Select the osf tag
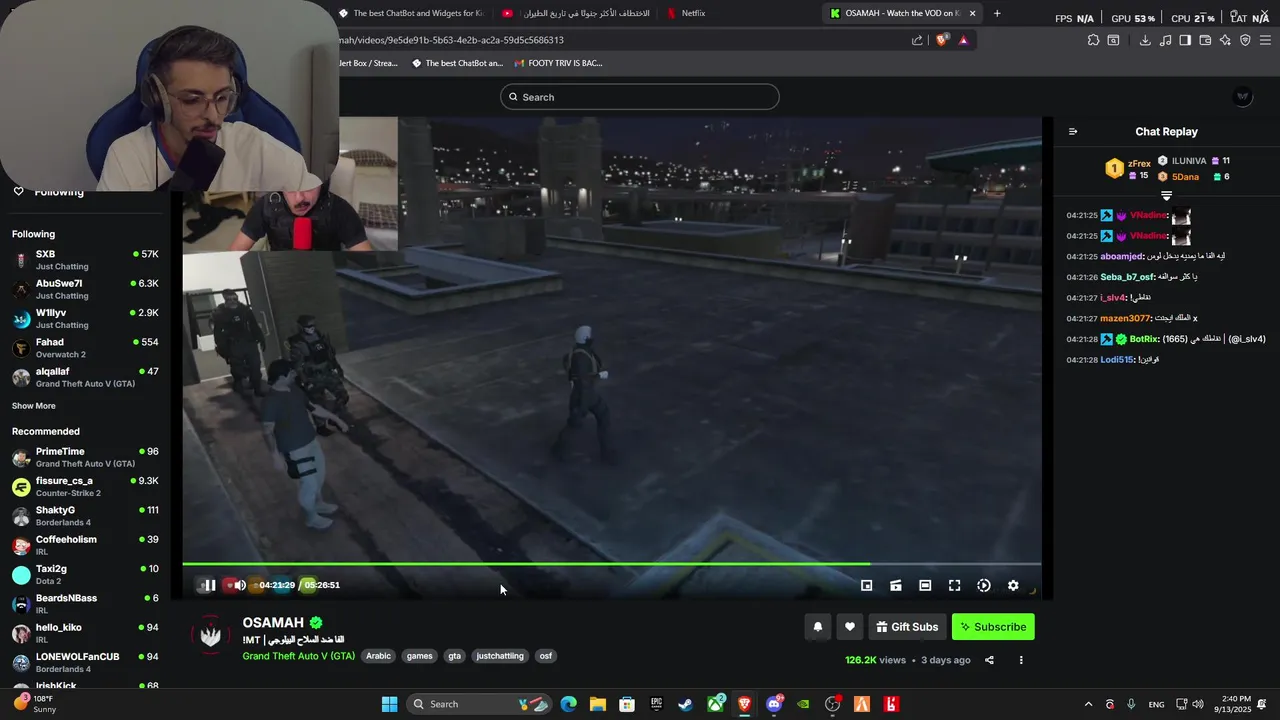This screenshot has height=720, width=1280. [545, 656]
